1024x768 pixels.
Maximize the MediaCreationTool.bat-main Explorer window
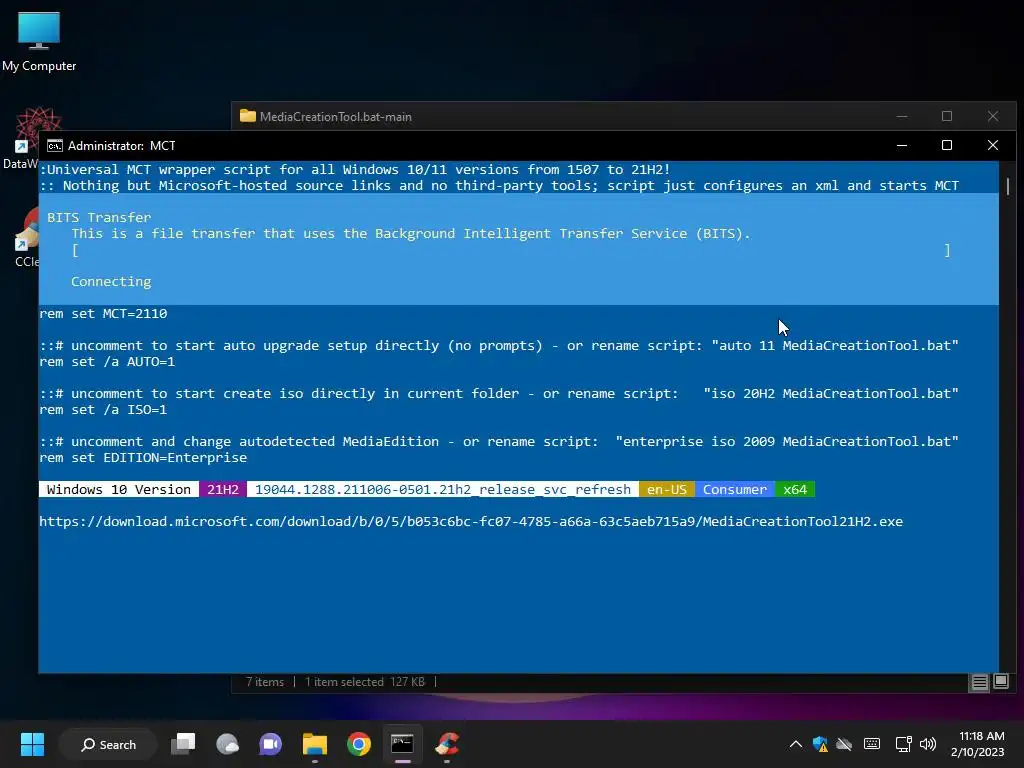[x=947, y=116]
